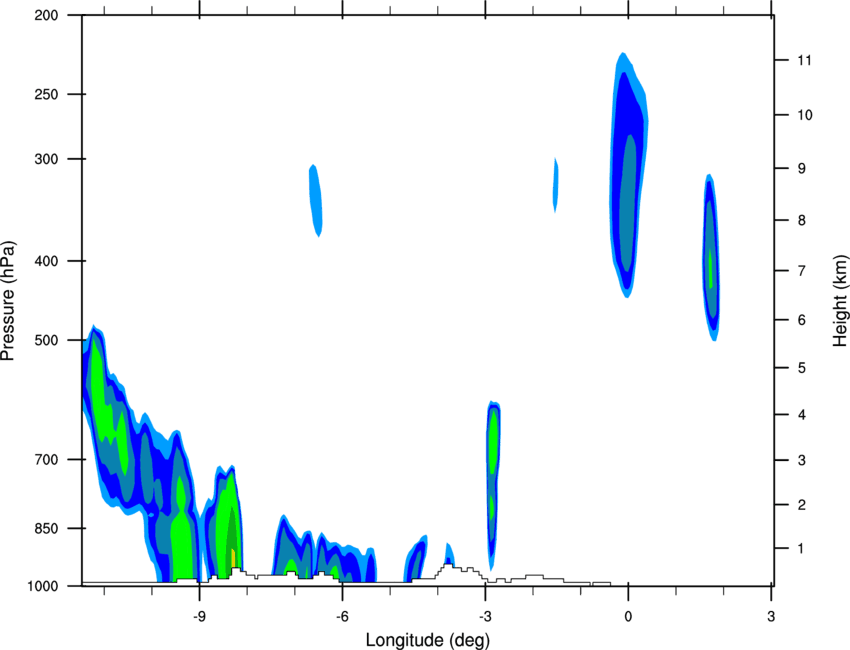The image size is (850, 650).
Task: Select the 500 pressure tick label
Action: (46, 340)
